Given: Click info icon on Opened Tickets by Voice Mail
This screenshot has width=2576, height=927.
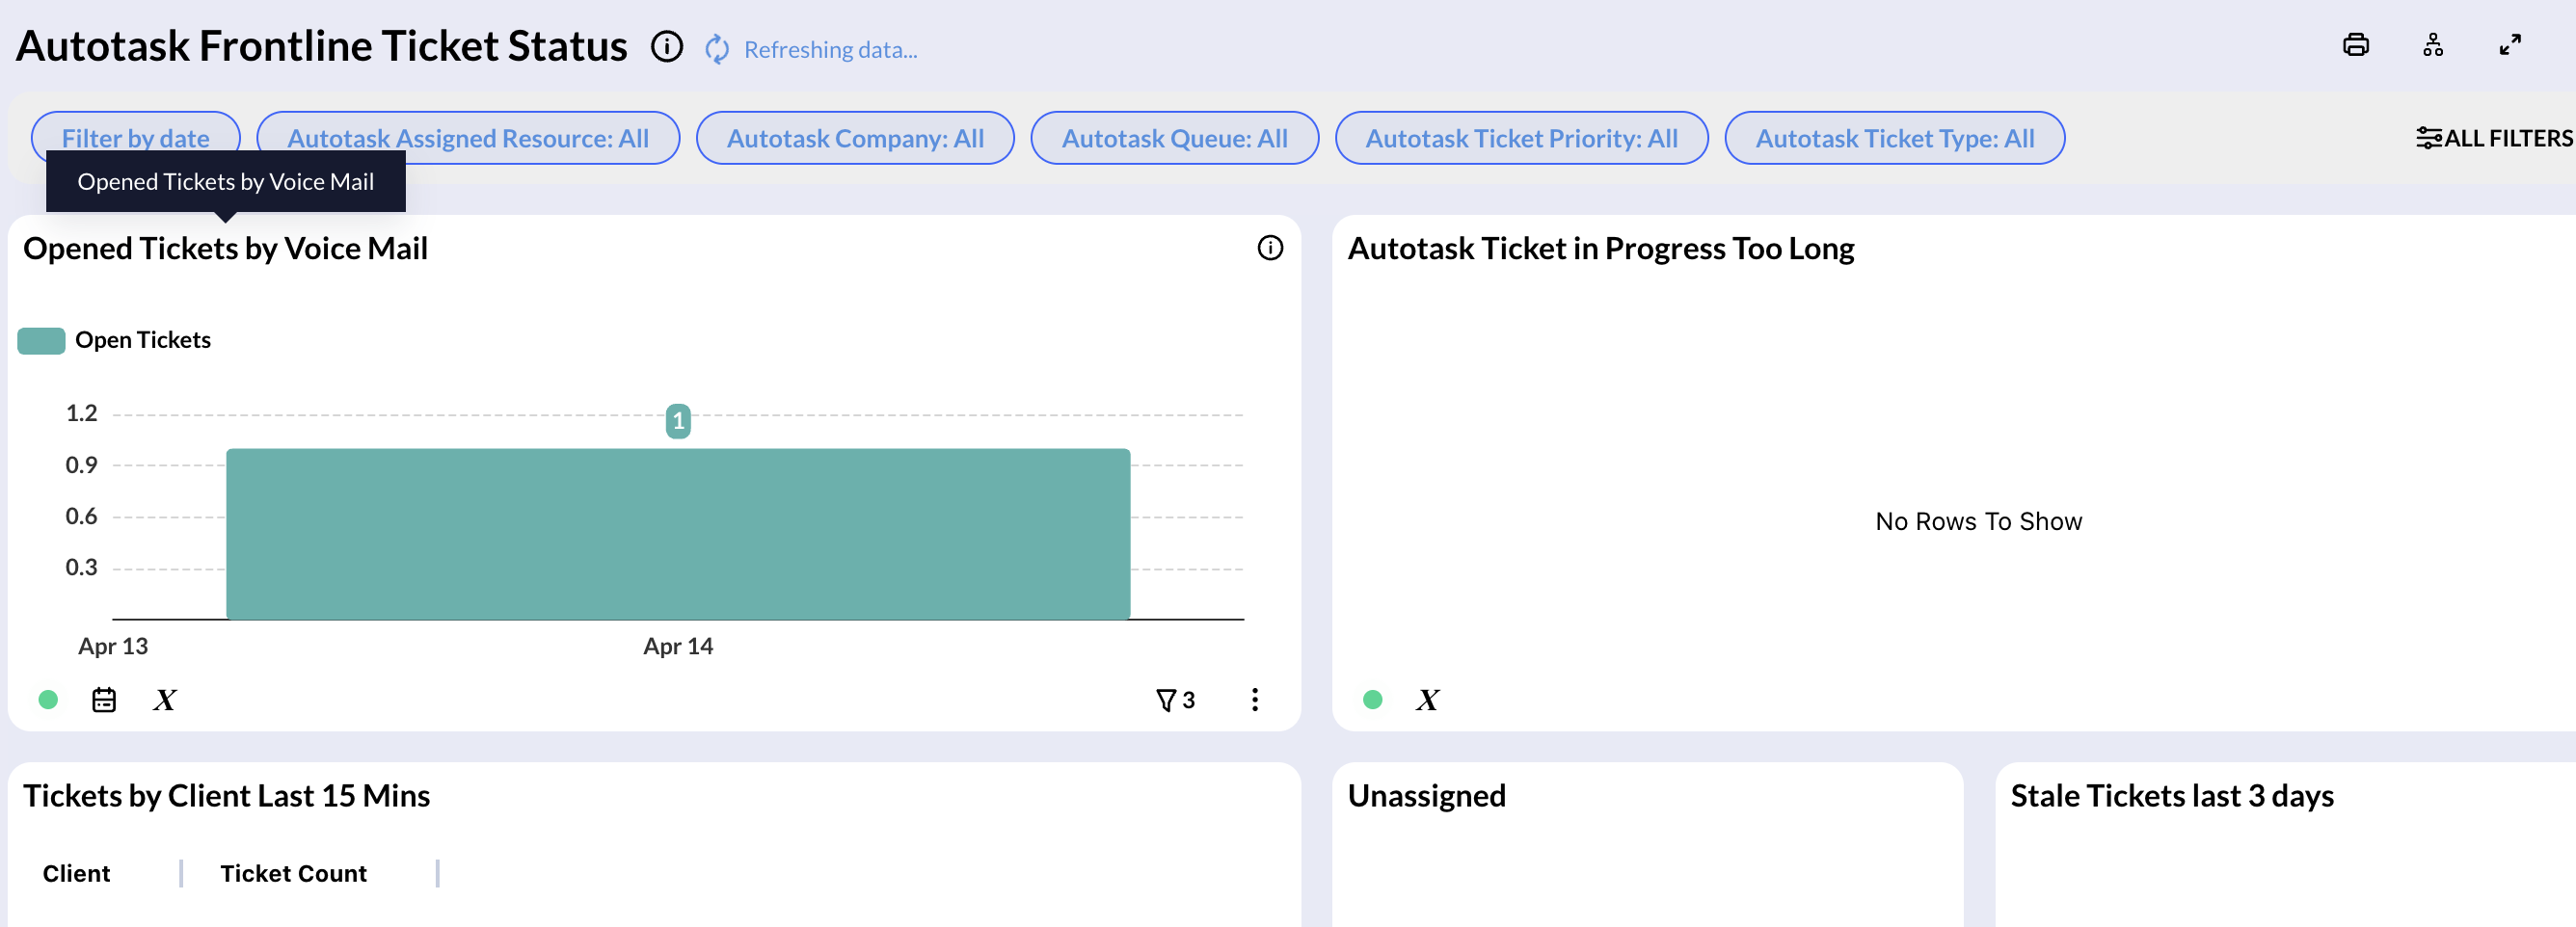Looking at the screenshot, I should pyautogui.click(x=1270, y=248).
